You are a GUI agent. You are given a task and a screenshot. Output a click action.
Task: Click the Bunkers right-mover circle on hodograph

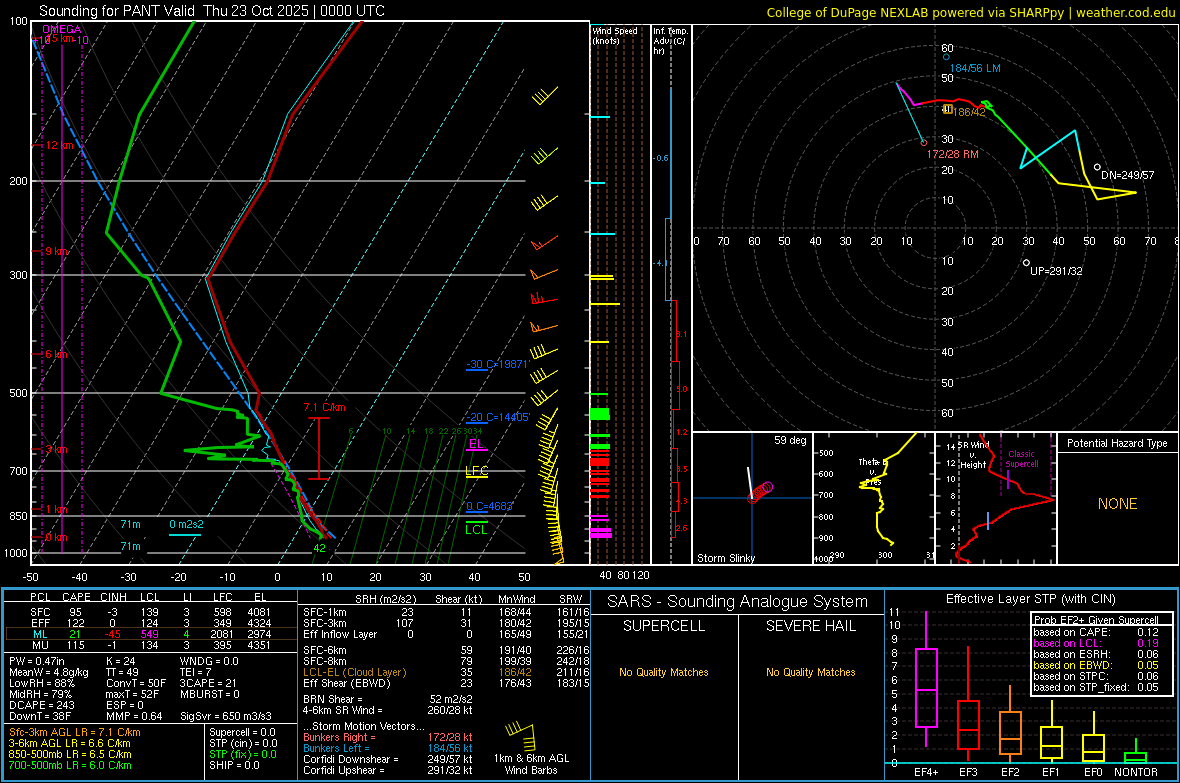click(x=924, y=142)
